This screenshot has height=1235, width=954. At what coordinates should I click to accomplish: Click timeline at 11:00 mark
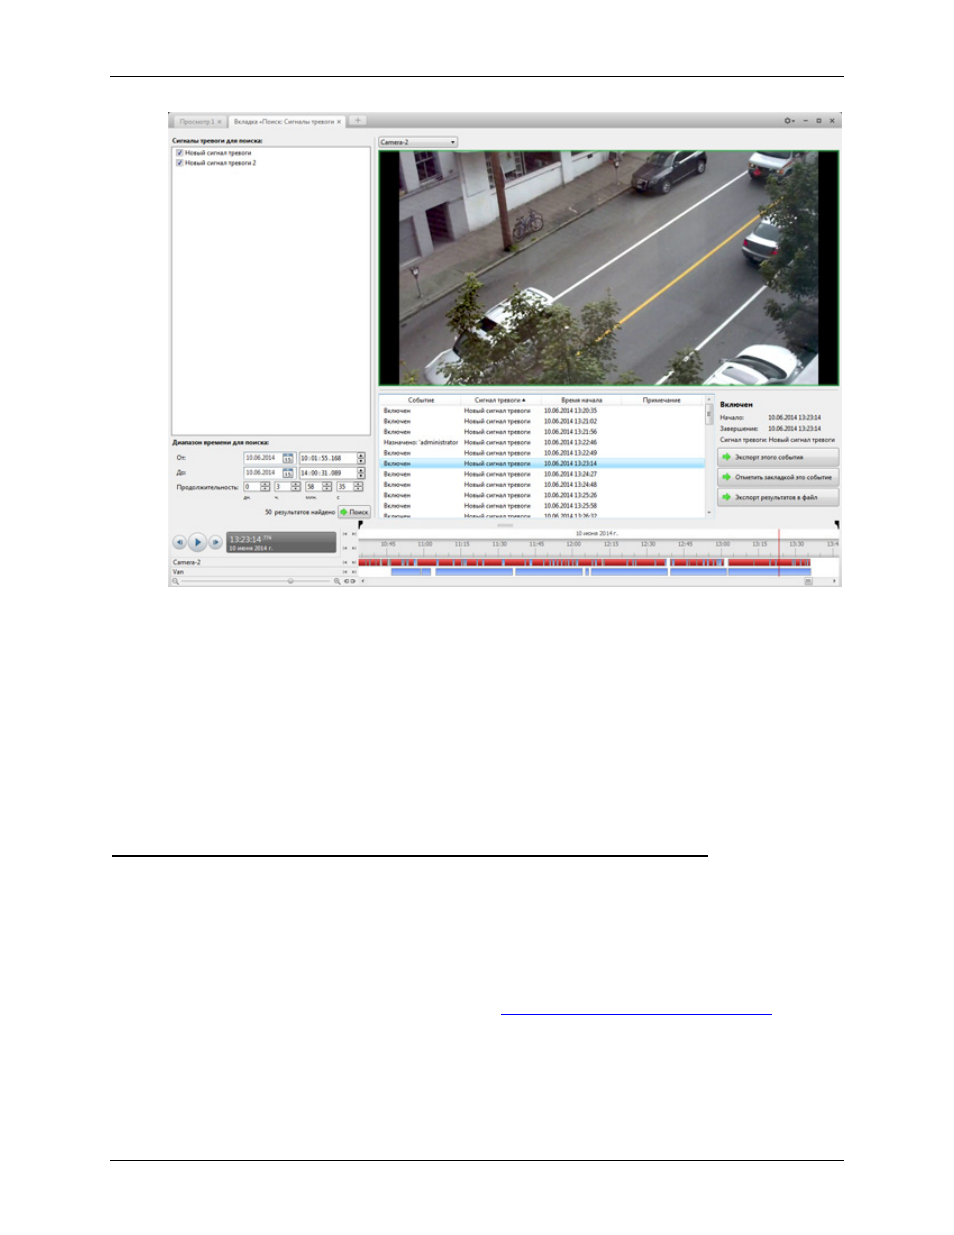(425, 545)
